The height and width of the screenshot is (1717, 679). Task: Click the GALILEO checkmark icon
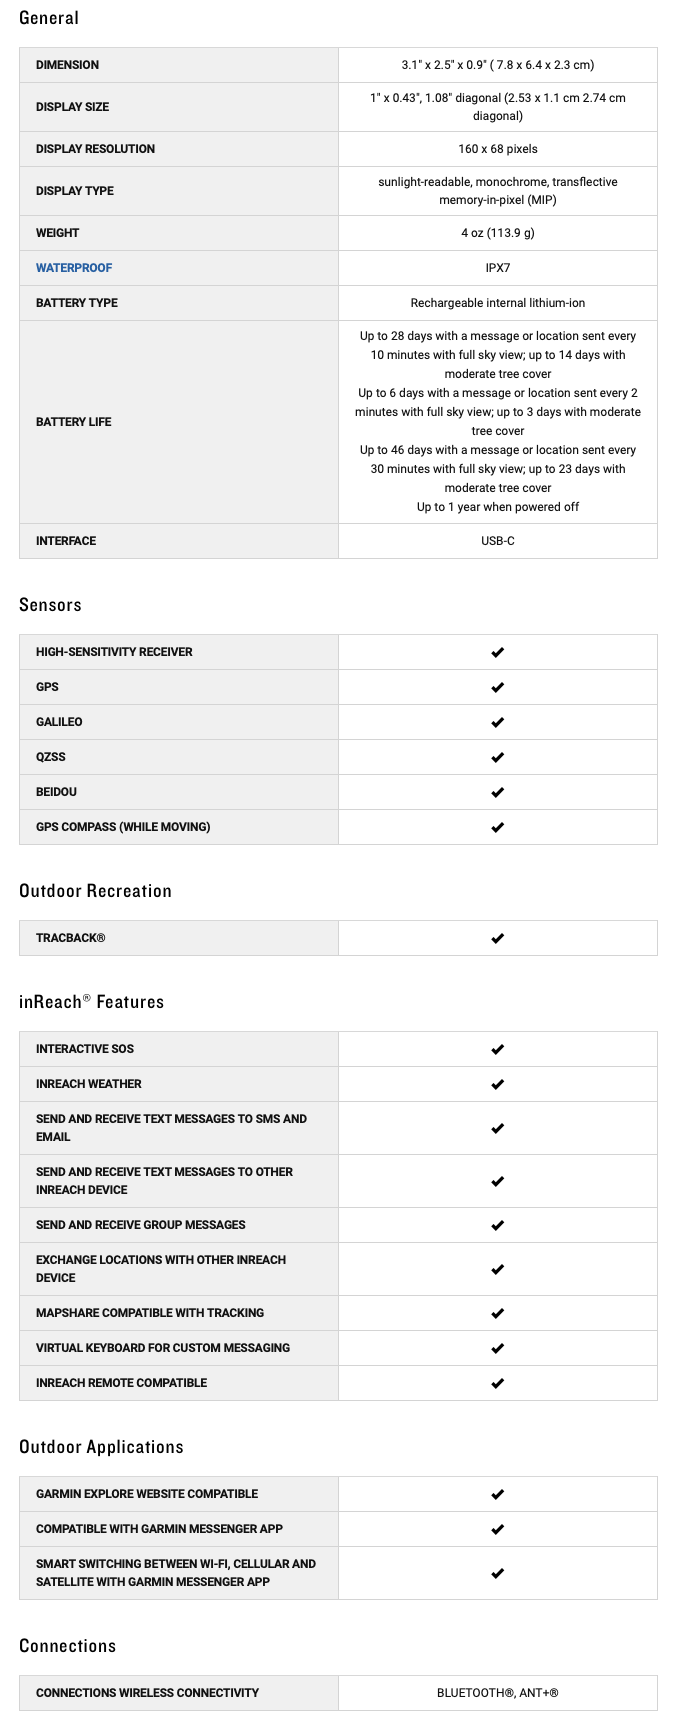[x=498, y=722]
